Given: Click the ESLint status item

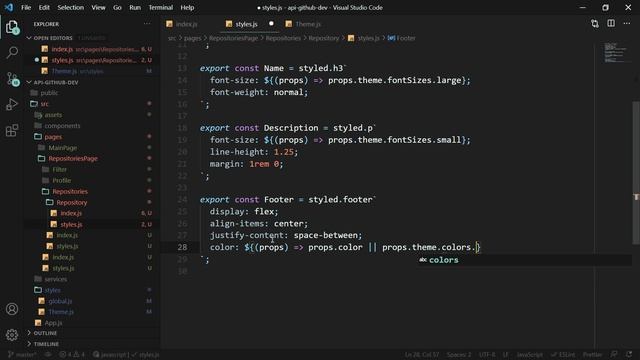Looking at the screenshot, I should [x=563, y=354].
